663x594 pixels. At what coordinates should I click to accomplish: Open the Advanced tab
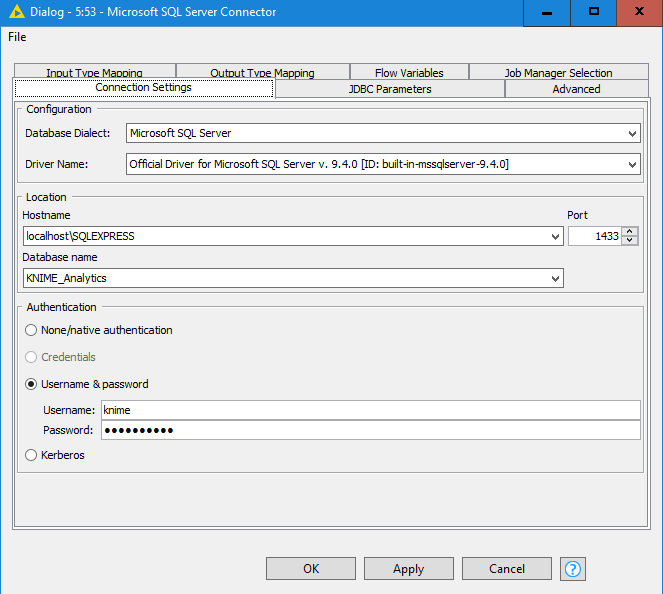pyautogui.click(x=576, y=89)
